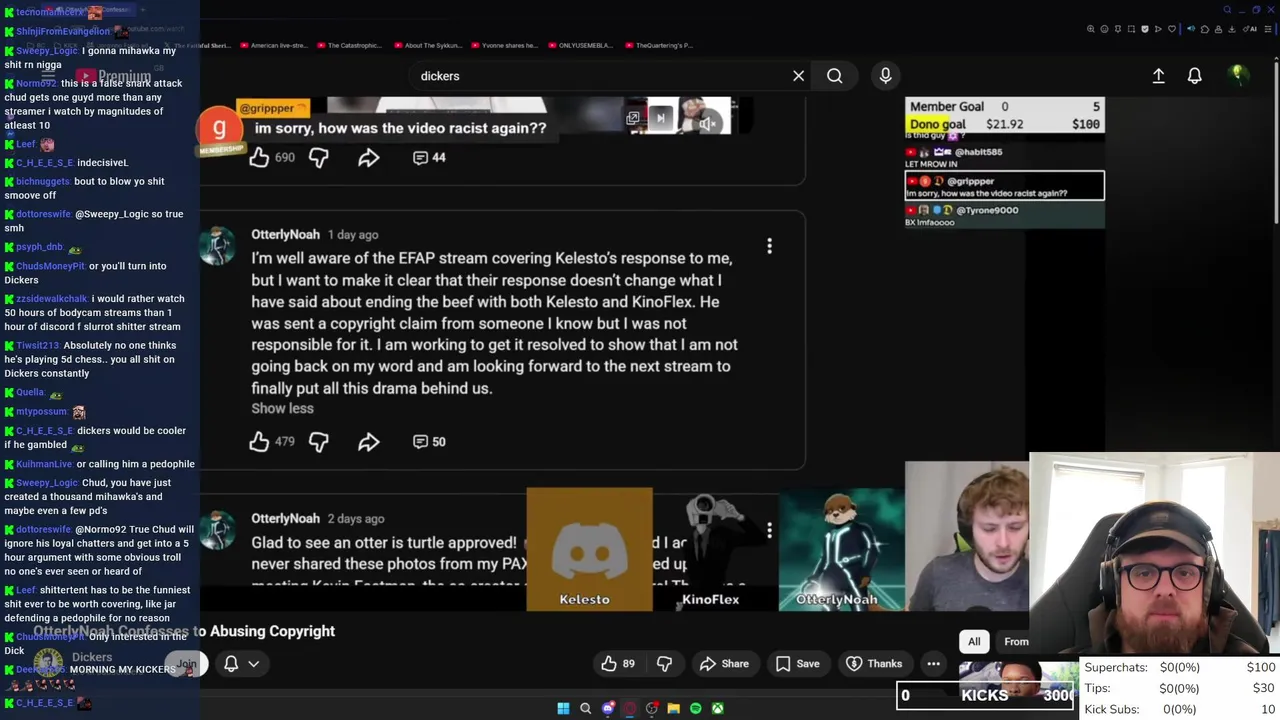This screenshot has width=1280, height=720.
Task: Open OtterlyNoah's name on the 1 day ago post
Action: click(x=285, y=234)
